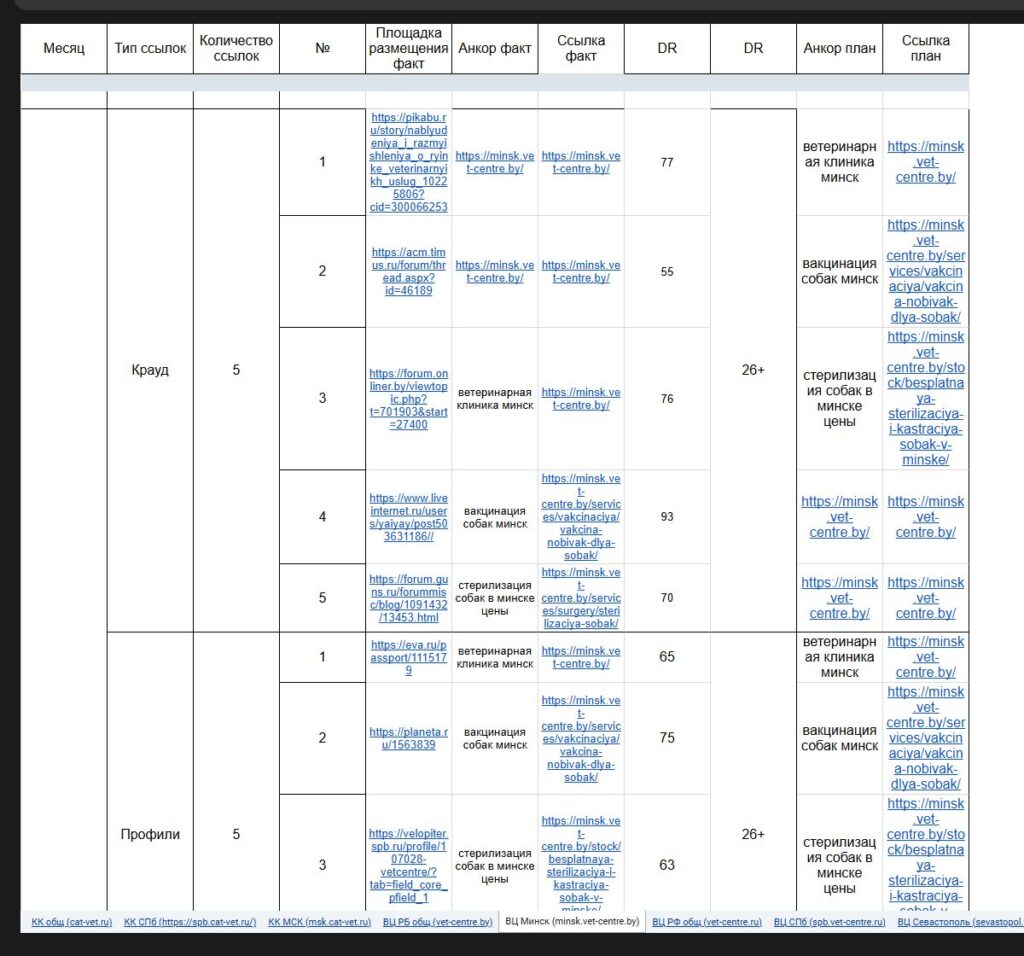
Task: Open the planeta.ru/1563839 link
Action: pyautogui.click(x=409, y=739)
